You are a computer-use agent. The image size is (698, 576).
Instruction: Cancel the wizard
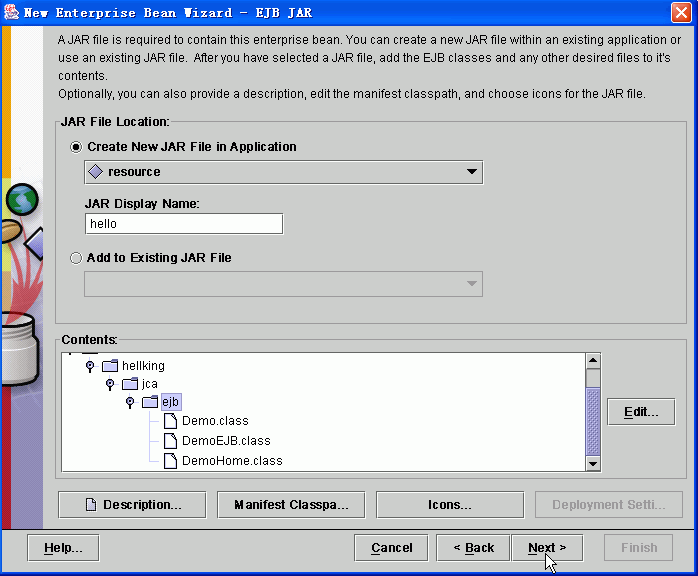[x=391, y=548]
